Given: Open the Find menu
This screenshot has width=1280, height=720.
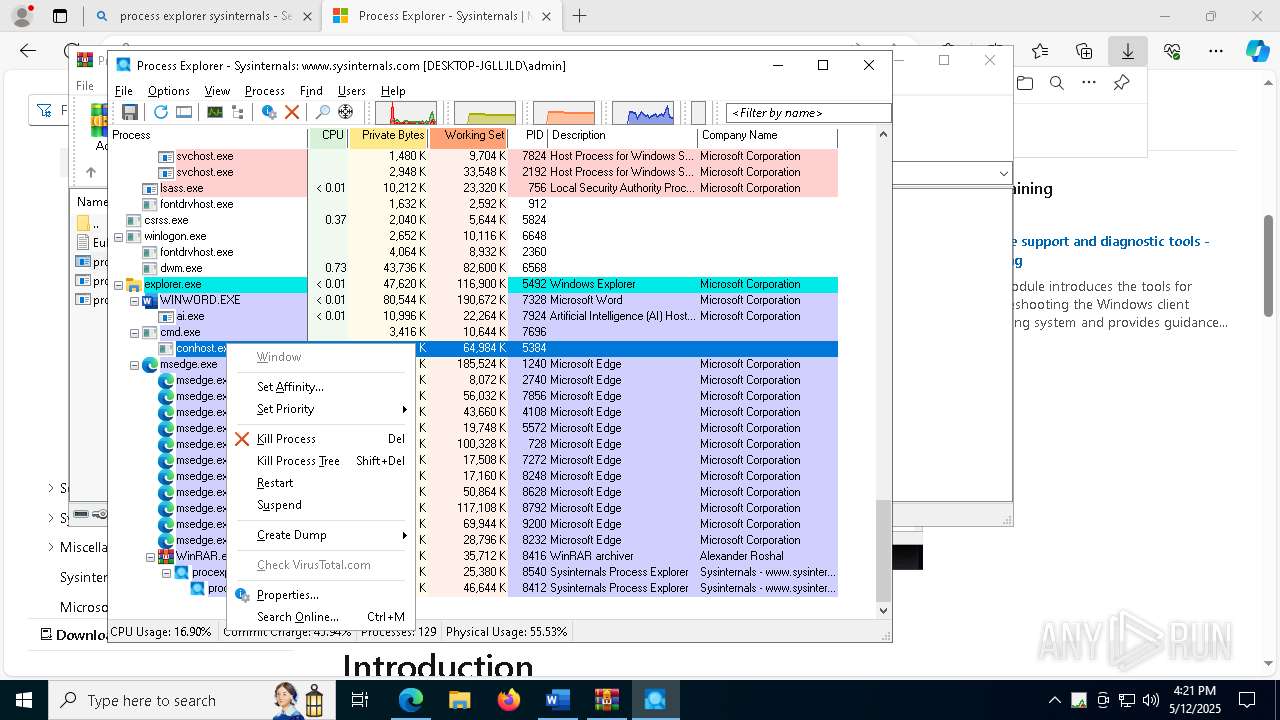Looking at the screenshot, I should pyautogui.click(x=311, y=91).
